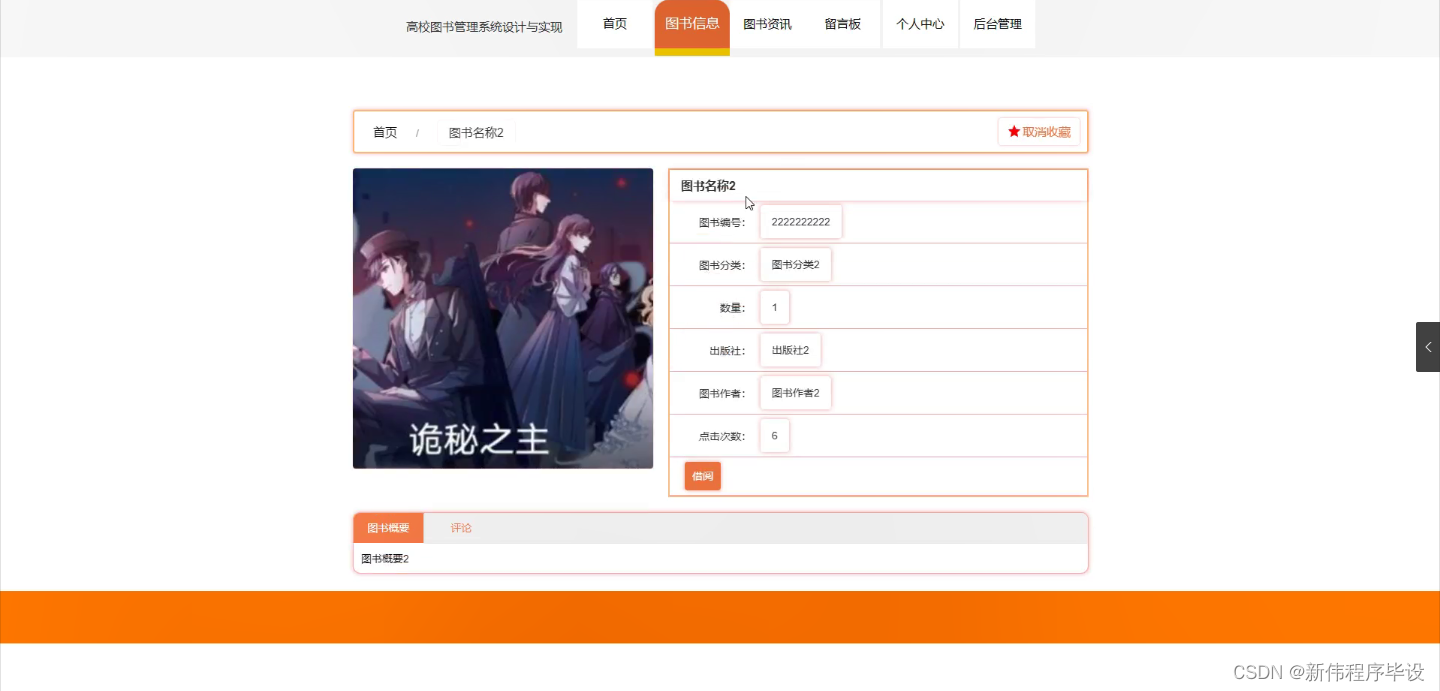Image resolution: width=1440 pixels, height=691 pixels.
Task: Click the star icon in 取消收藏
Action: pyautogui.click(x=1014, y=132)
